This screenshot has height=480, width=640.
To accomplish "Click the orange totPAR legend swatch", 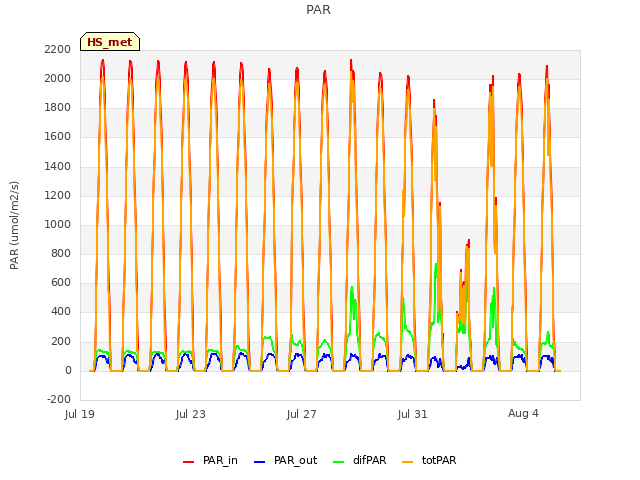I will (x=408, y=462).
